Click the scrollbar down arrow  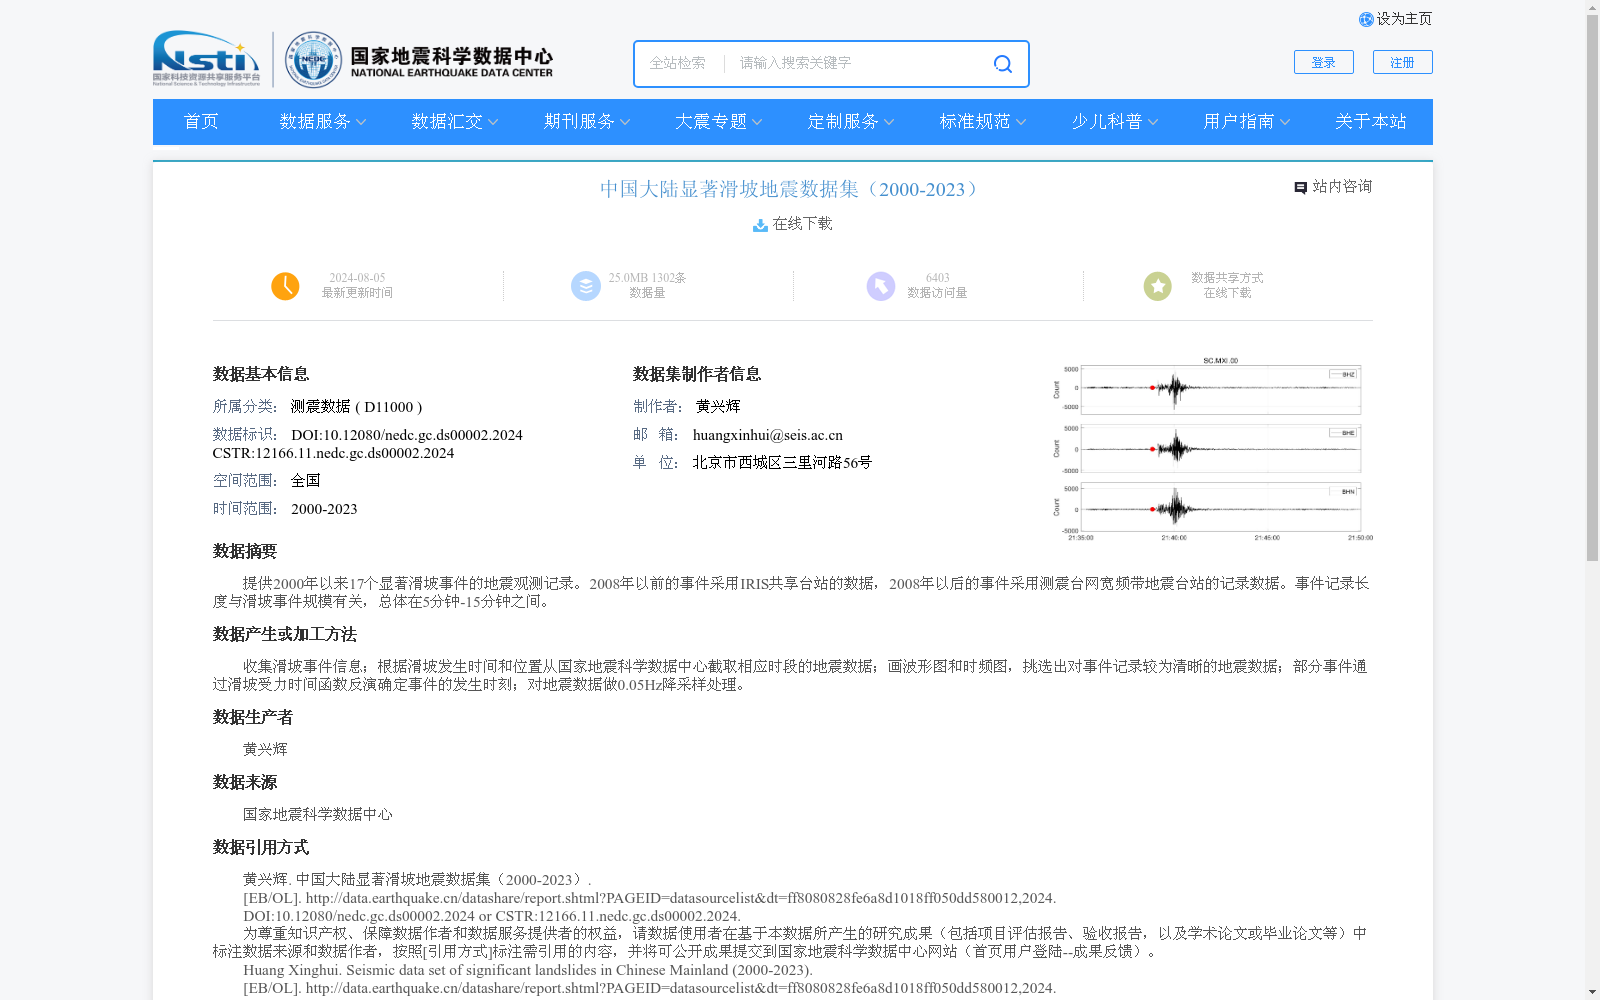point(1592,992)
